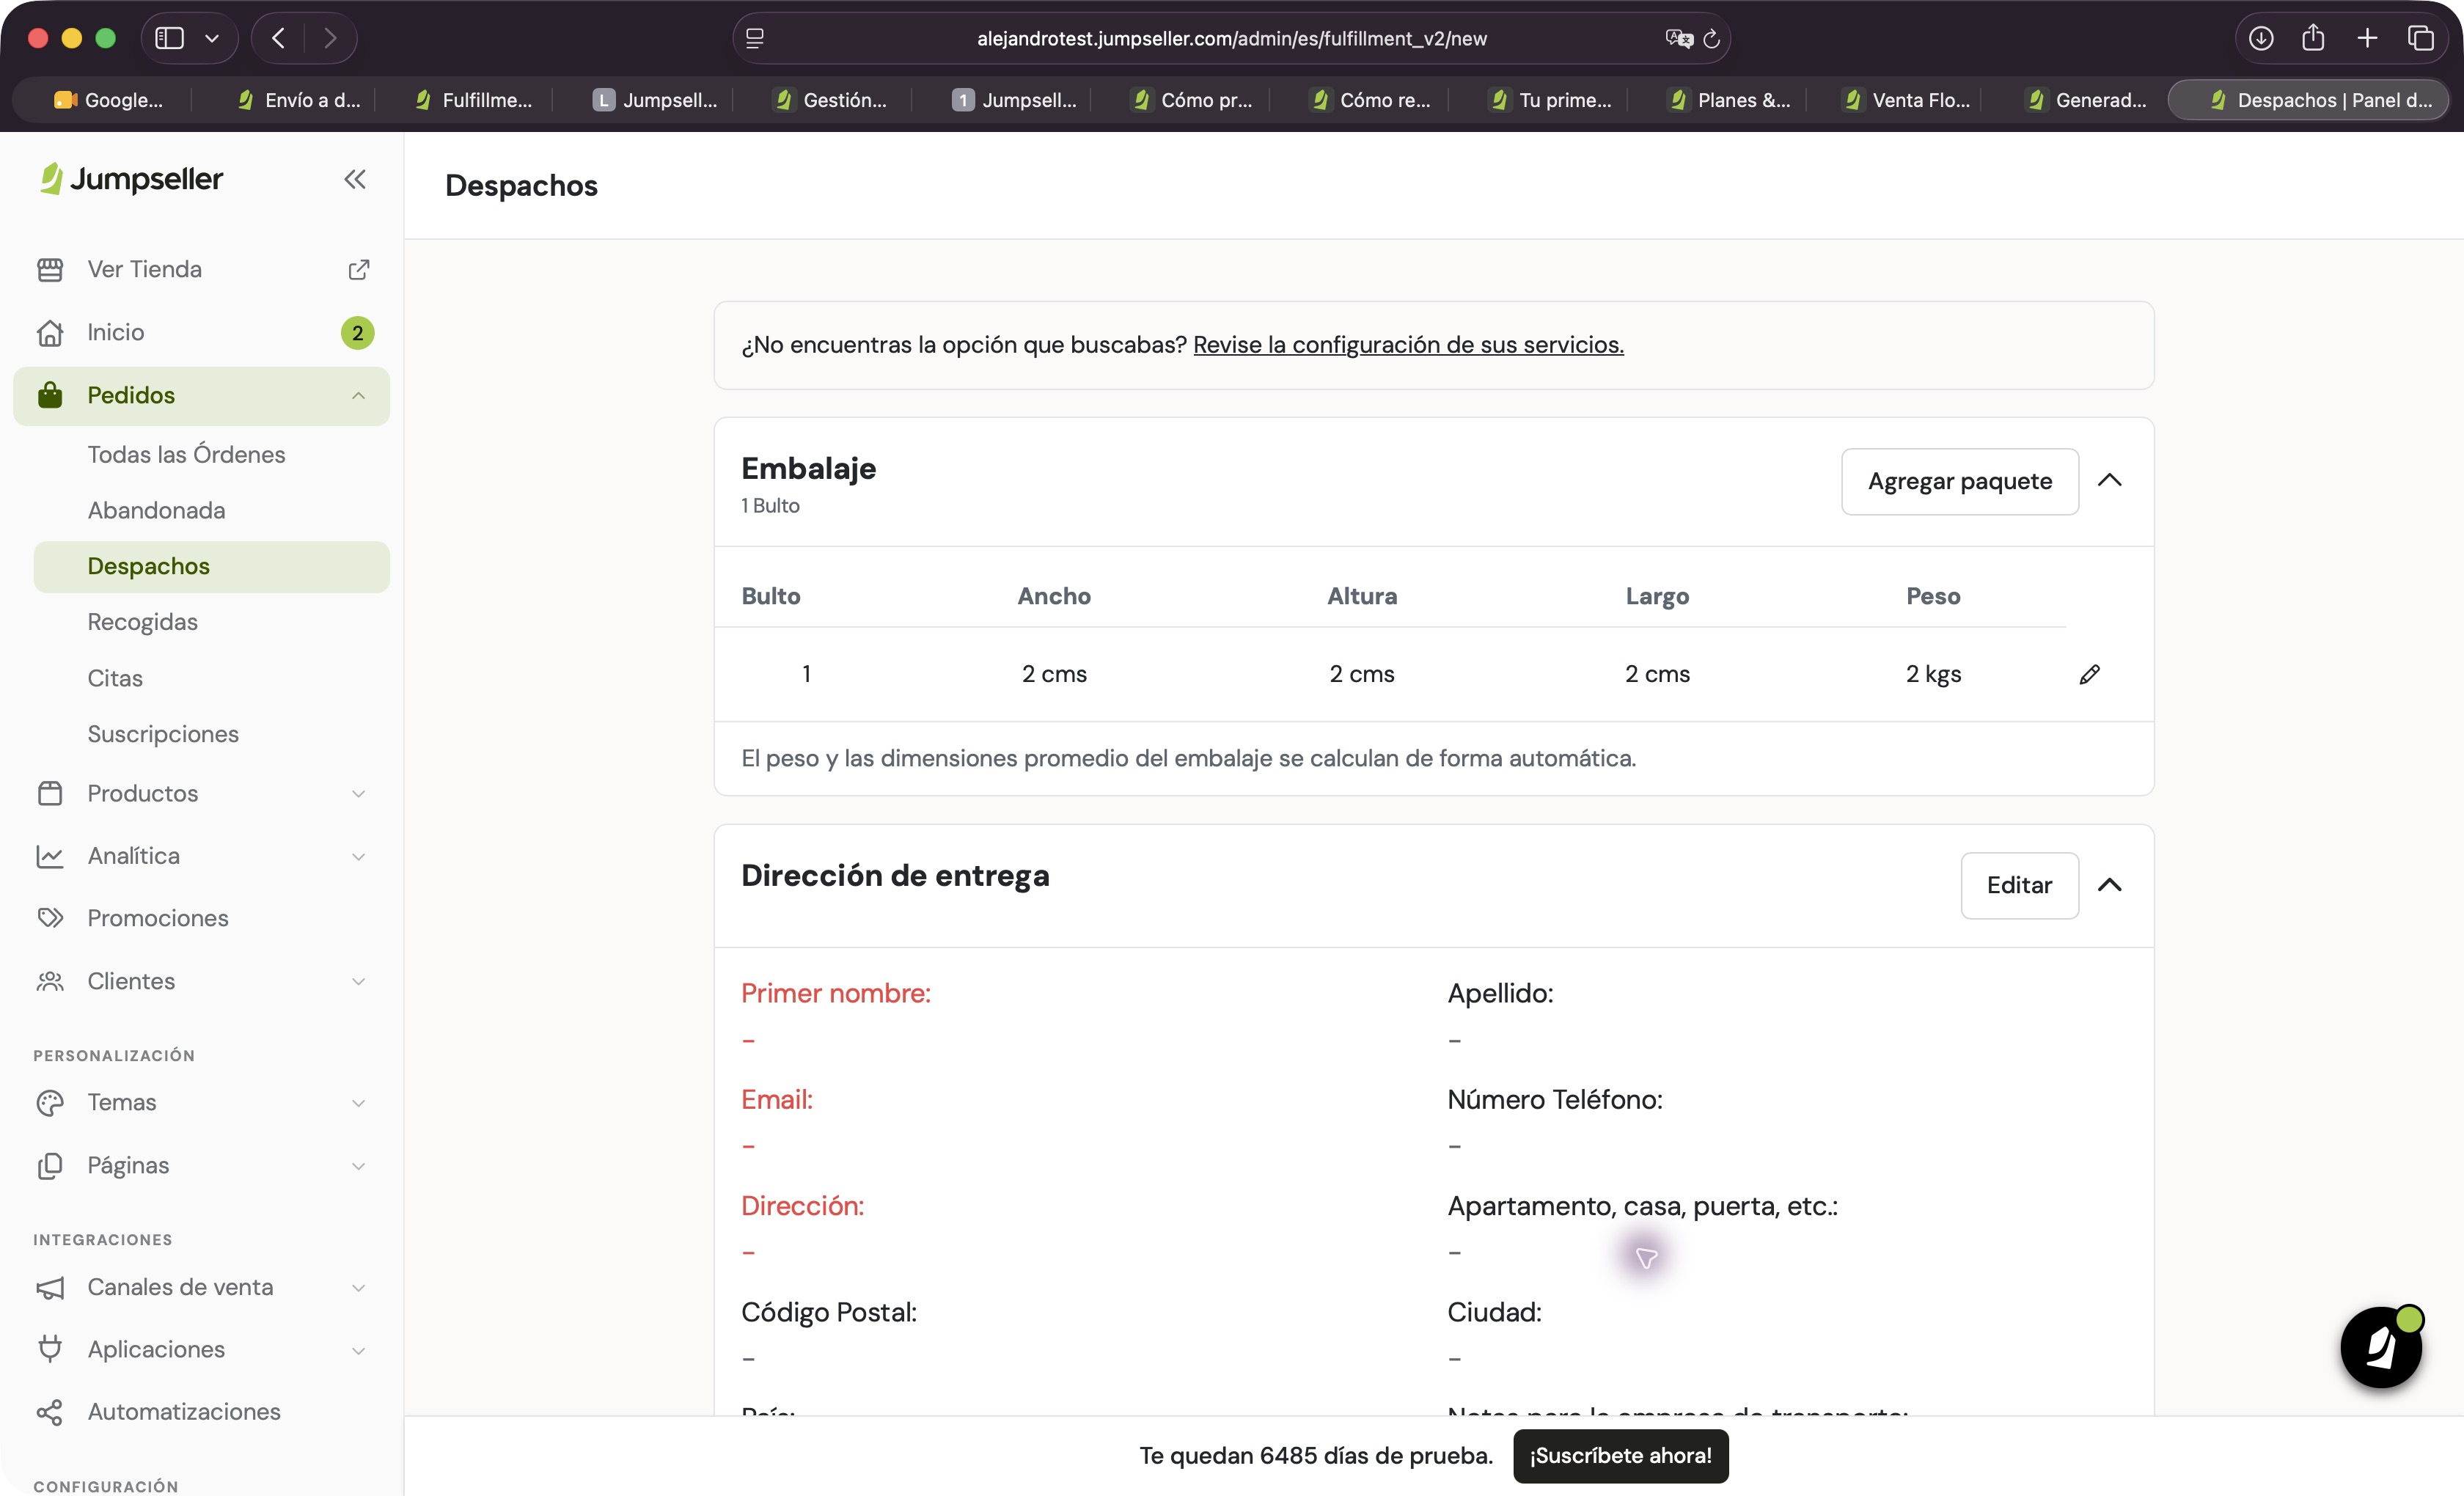Click the Safari share icon

[x=2313, y=38]
